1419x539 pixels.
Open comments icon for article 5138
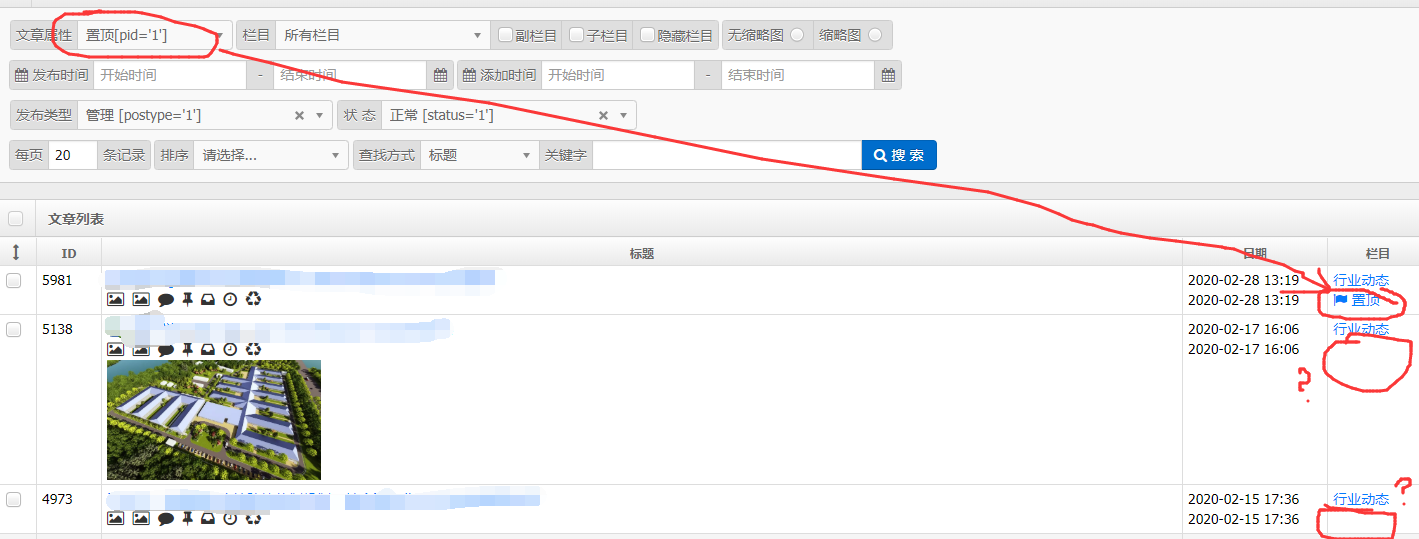[166, 349]
